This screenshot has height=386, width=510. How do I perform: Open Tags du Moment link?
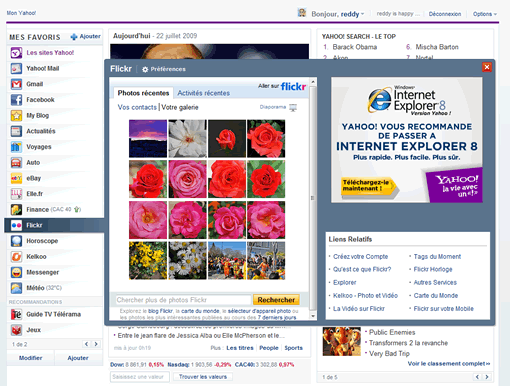(x=437, y=256)
